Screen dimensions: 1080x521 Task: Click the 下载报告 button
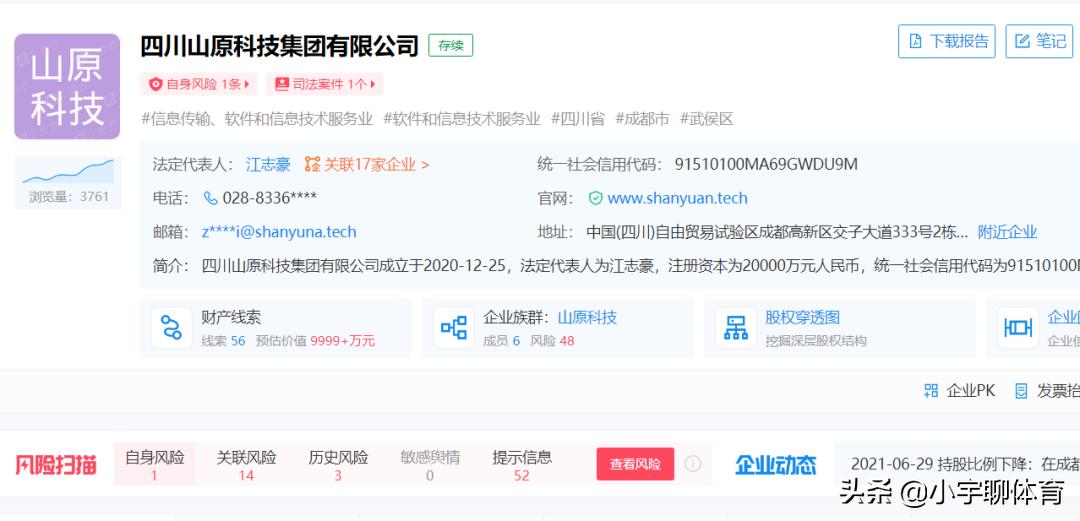click(946, 41)
